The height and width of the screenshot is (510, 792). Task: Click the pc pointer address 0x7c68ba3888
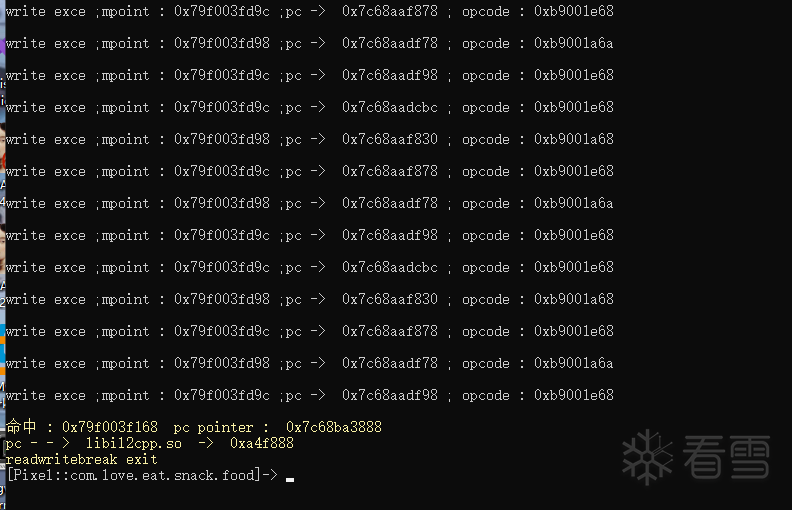(x=334, y=427)
